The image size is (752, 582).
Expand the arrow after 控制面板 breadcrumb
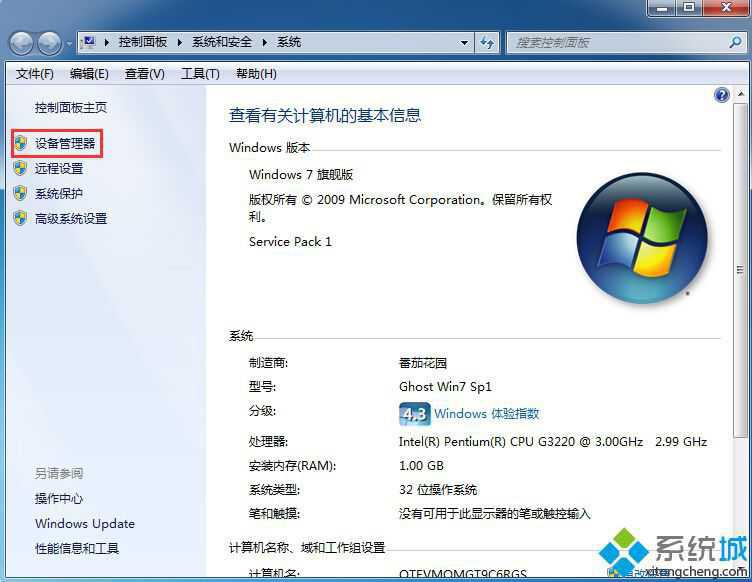(x=179, y=42)
